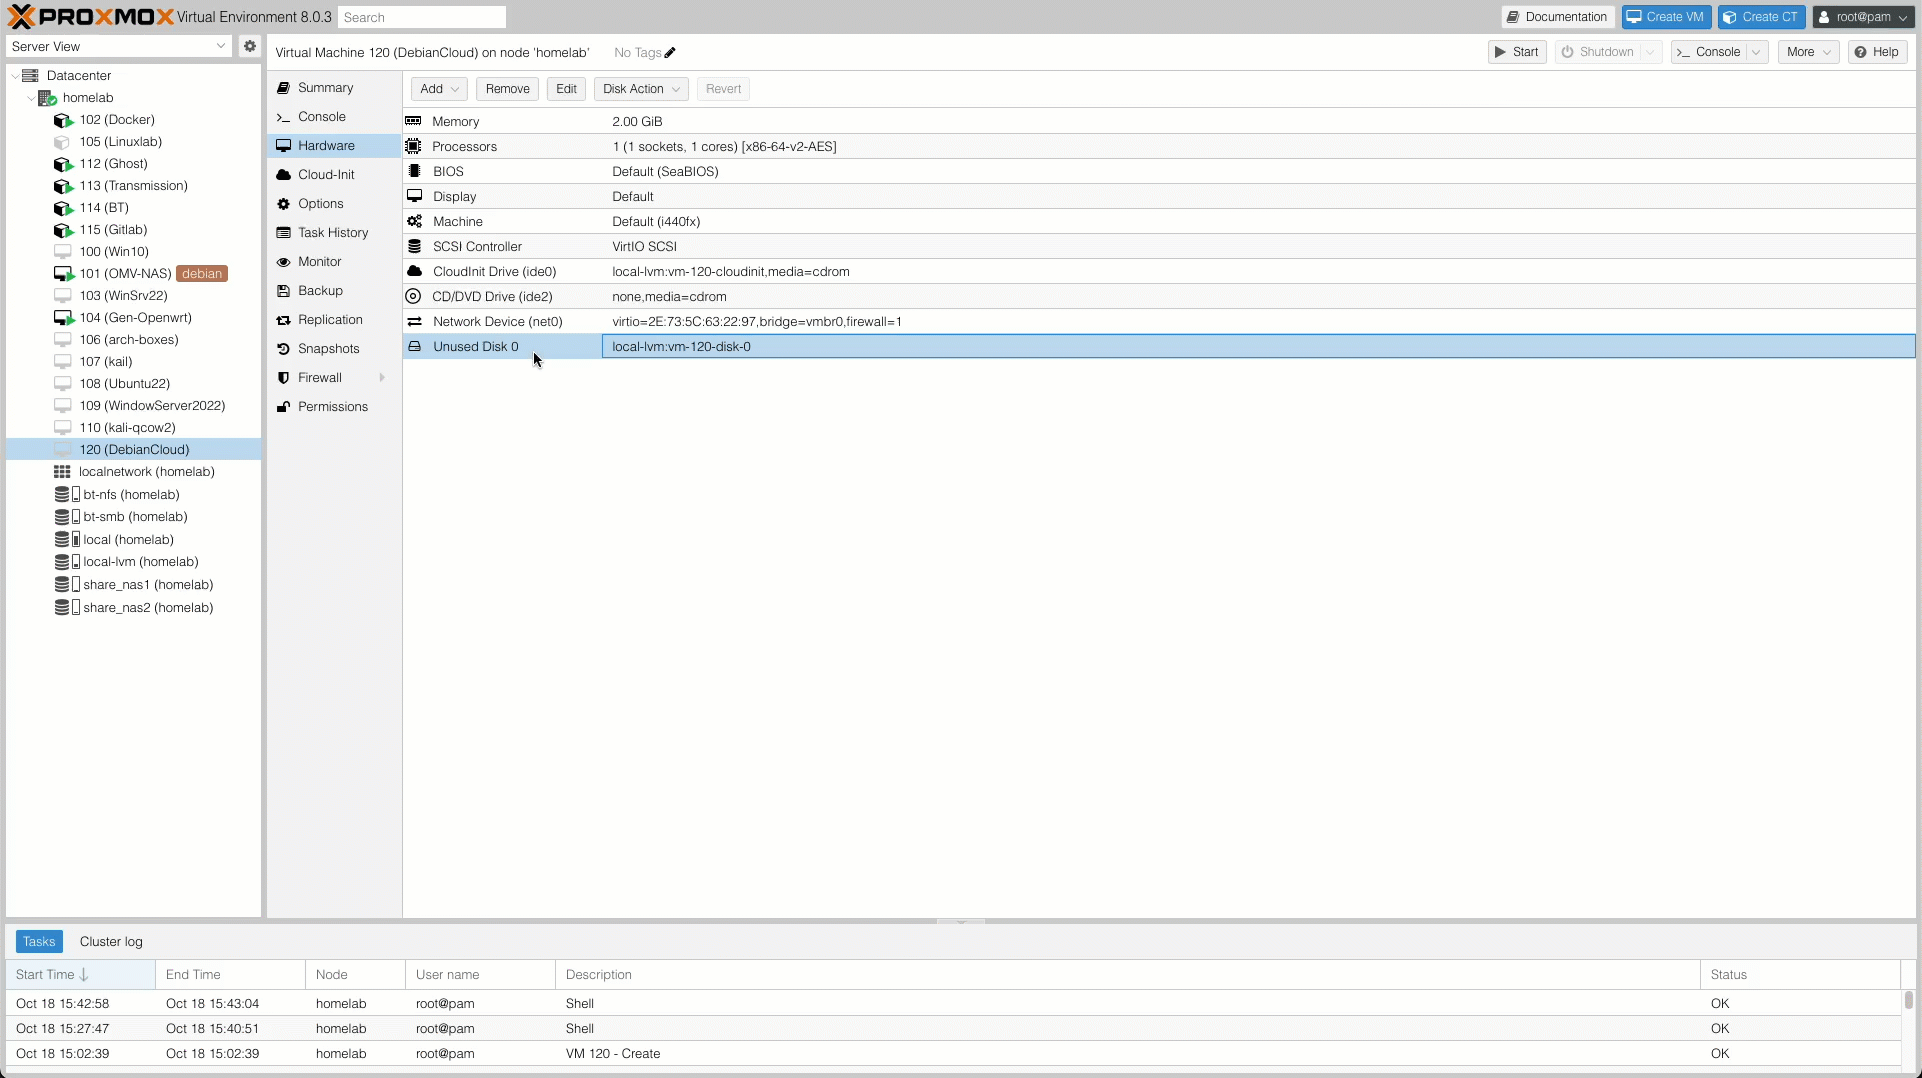Screen dimensions: 1922x1078
Task: Click the localnetwork grid icon
Action: (x=62, y=472)
